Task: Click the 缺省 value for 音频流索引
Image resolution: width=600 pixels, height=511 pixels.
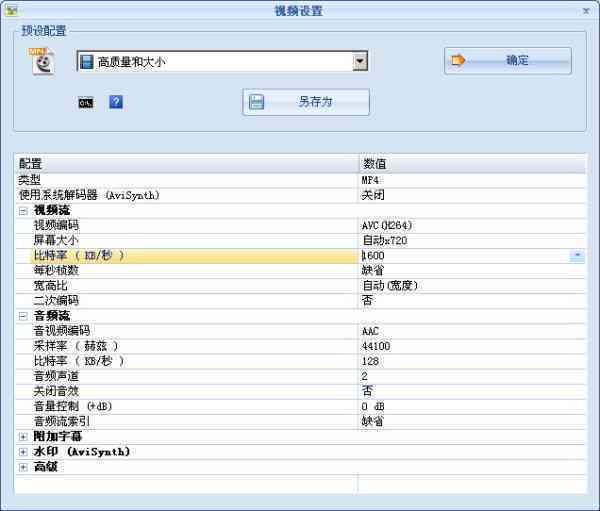Action: [372, 421]
